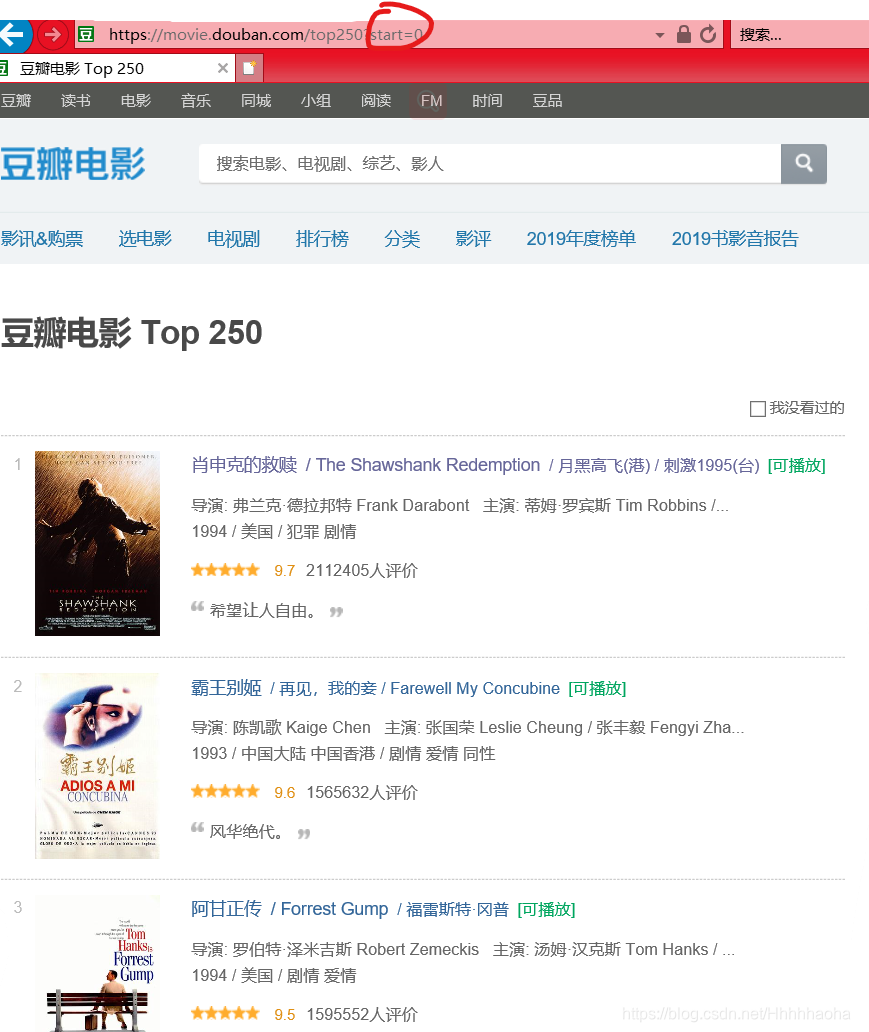Click star rating icons for 霸王别姬

225,791
